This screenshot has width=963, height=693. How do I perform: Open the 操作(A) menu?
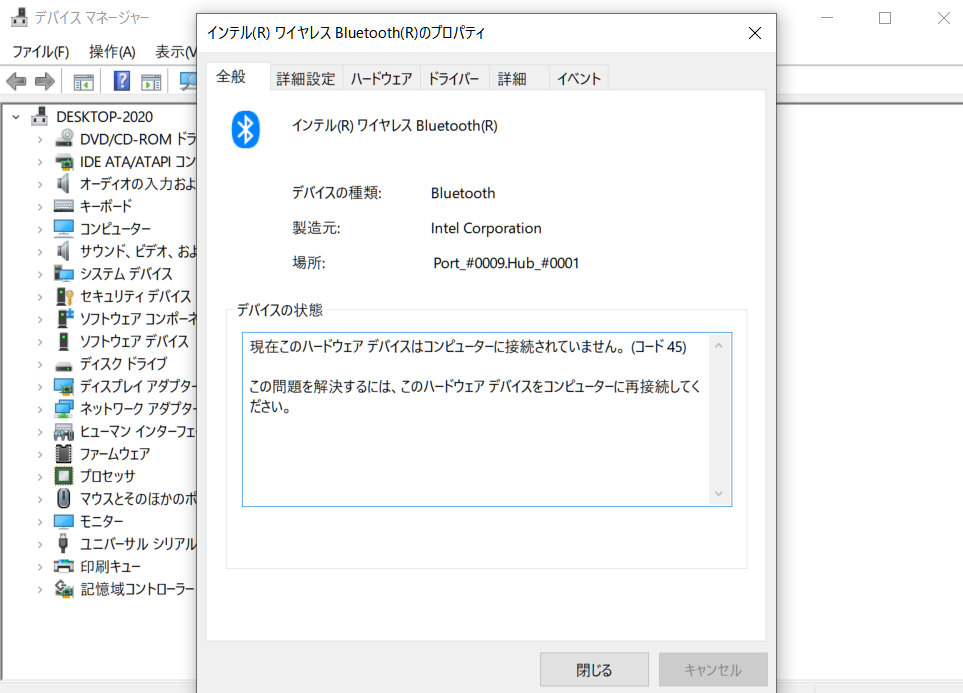[112, 52]
